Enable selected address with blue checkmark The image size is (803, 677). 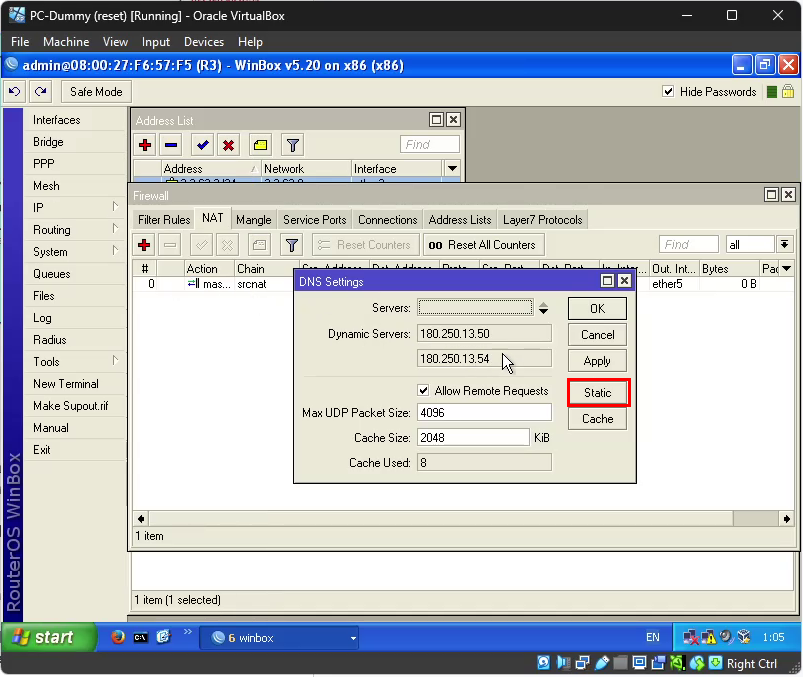[203, 145]
